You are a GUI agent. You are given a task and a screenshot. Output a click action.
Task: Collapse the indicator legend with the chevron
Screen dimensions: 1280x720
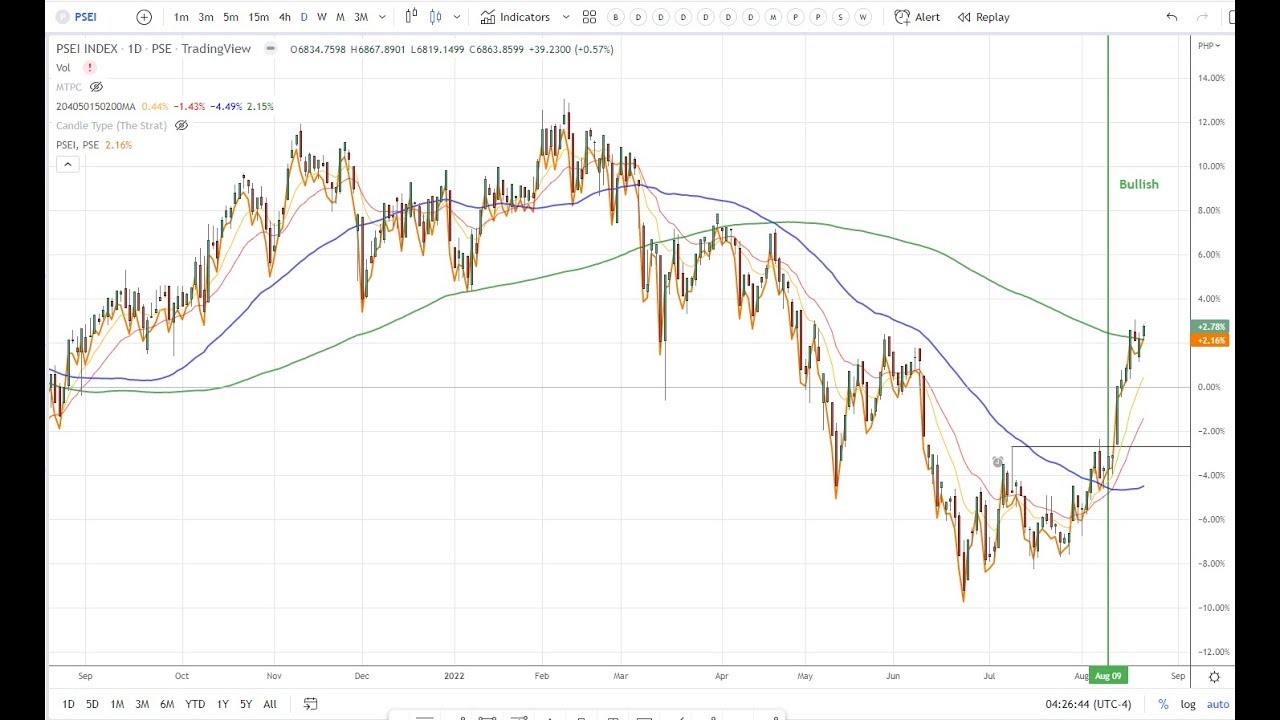click(x=67, y=164)
